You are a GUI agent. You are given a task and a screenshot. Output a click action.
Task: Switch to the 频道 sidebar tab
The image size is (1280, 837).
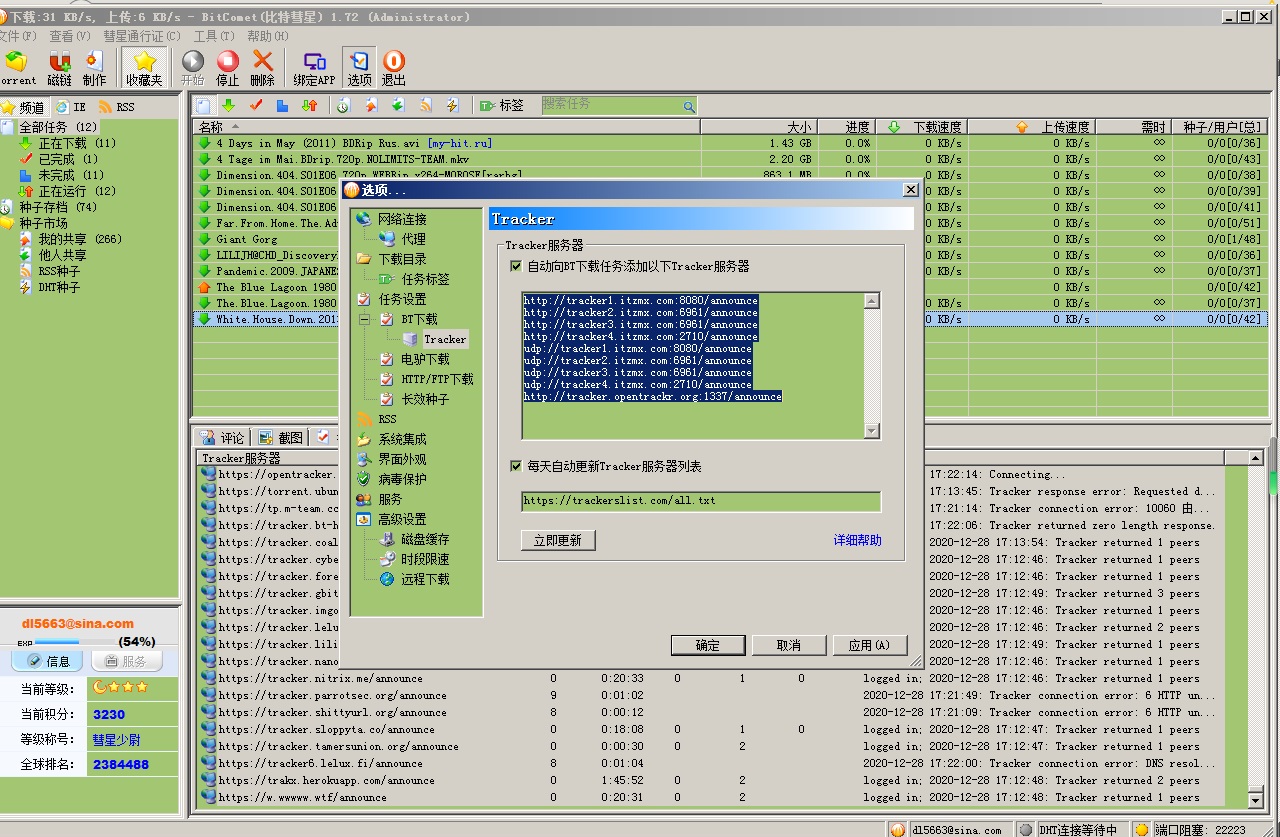(24, 107)
